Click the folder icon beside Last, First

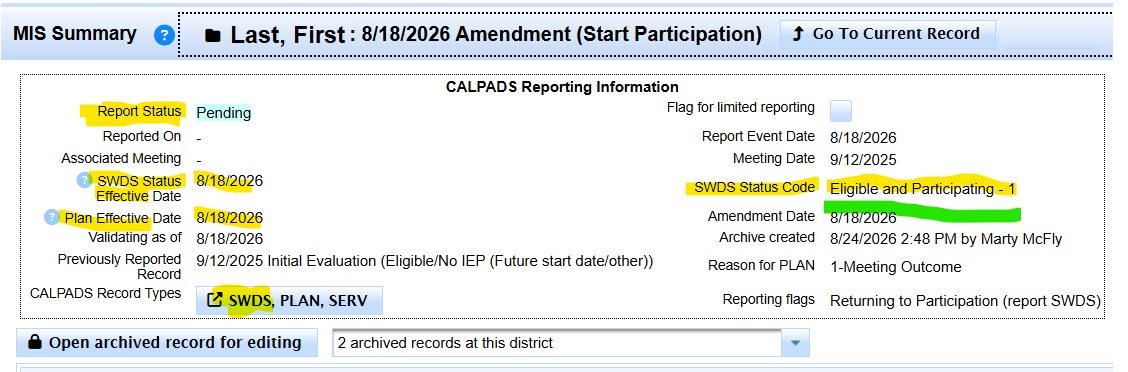click(x=212, y=35)
